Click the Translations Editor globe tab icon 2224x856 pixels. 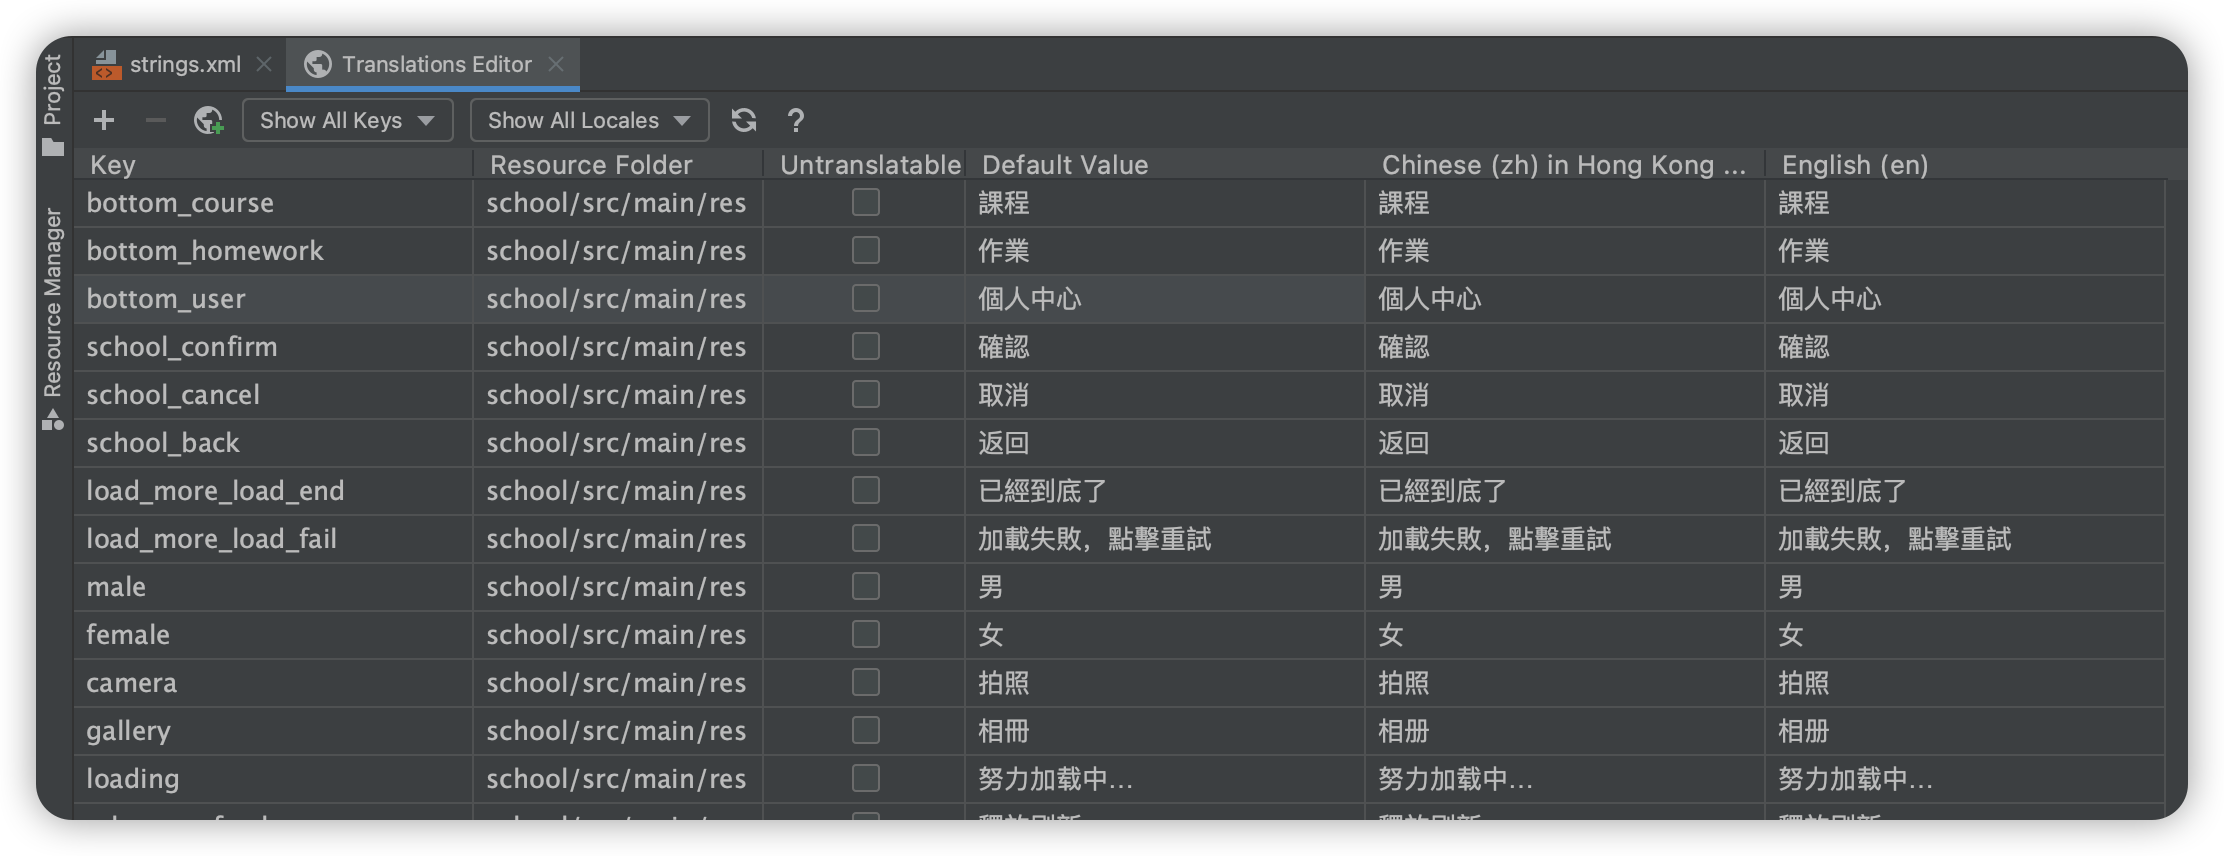pos(318,65)
